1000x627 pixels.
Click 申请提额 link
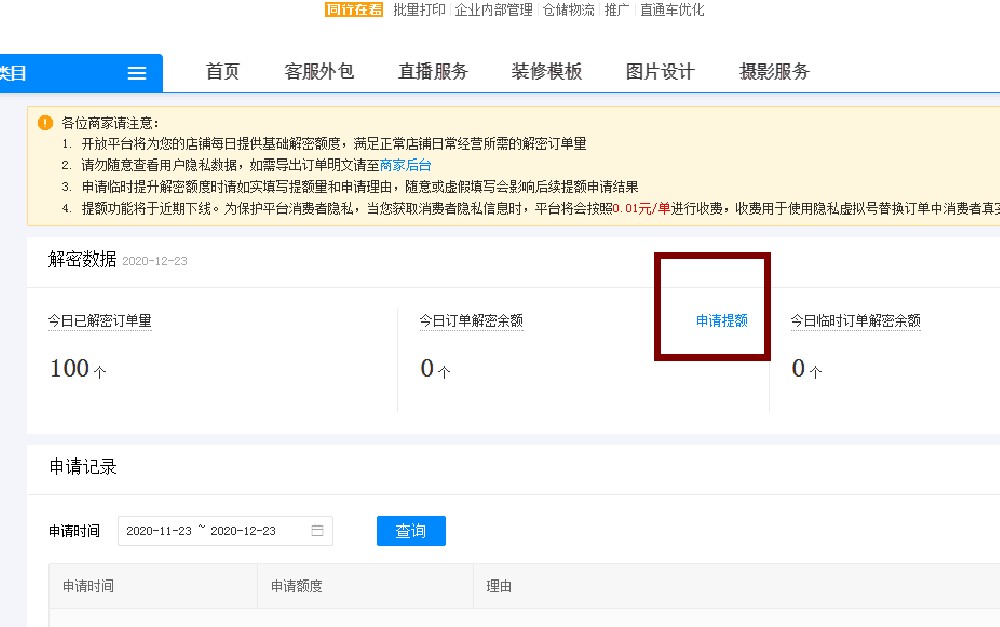tap(721, 320)
